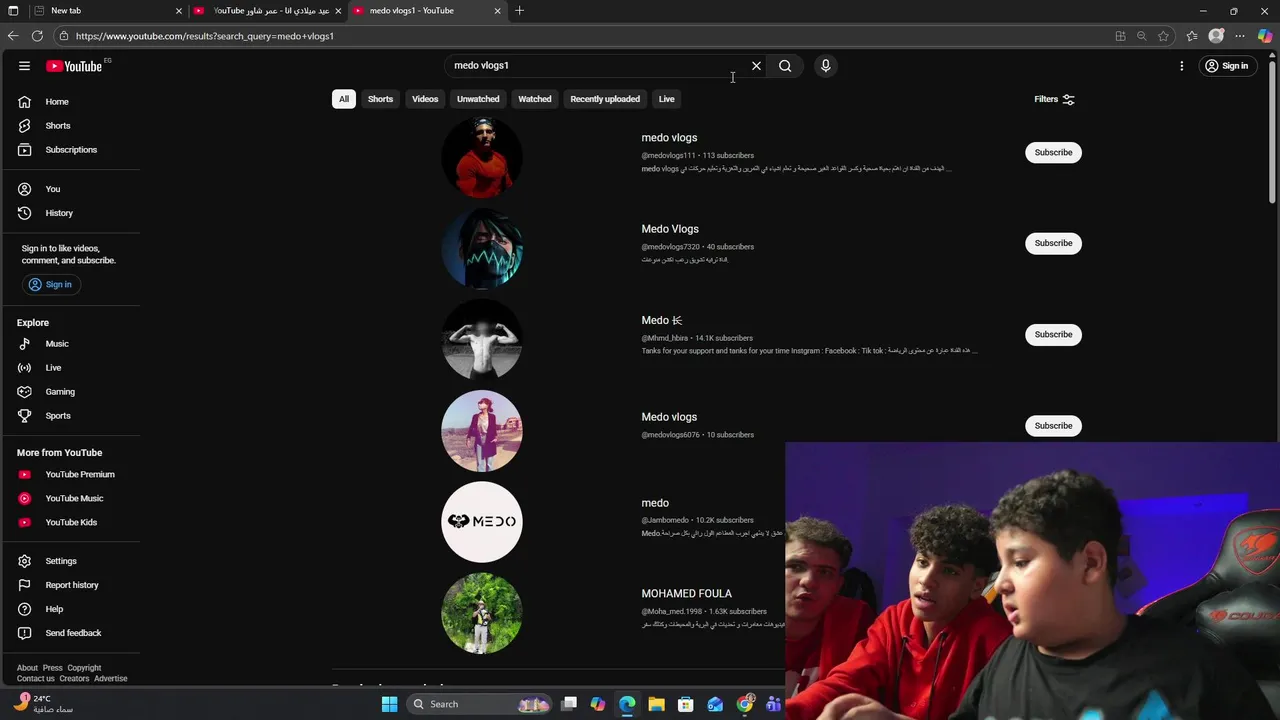Screen dimensions: 1280x720
Task: Open the medo vlogs @medovlogs111 channel avatar
Action: click(x=482, y=157)
